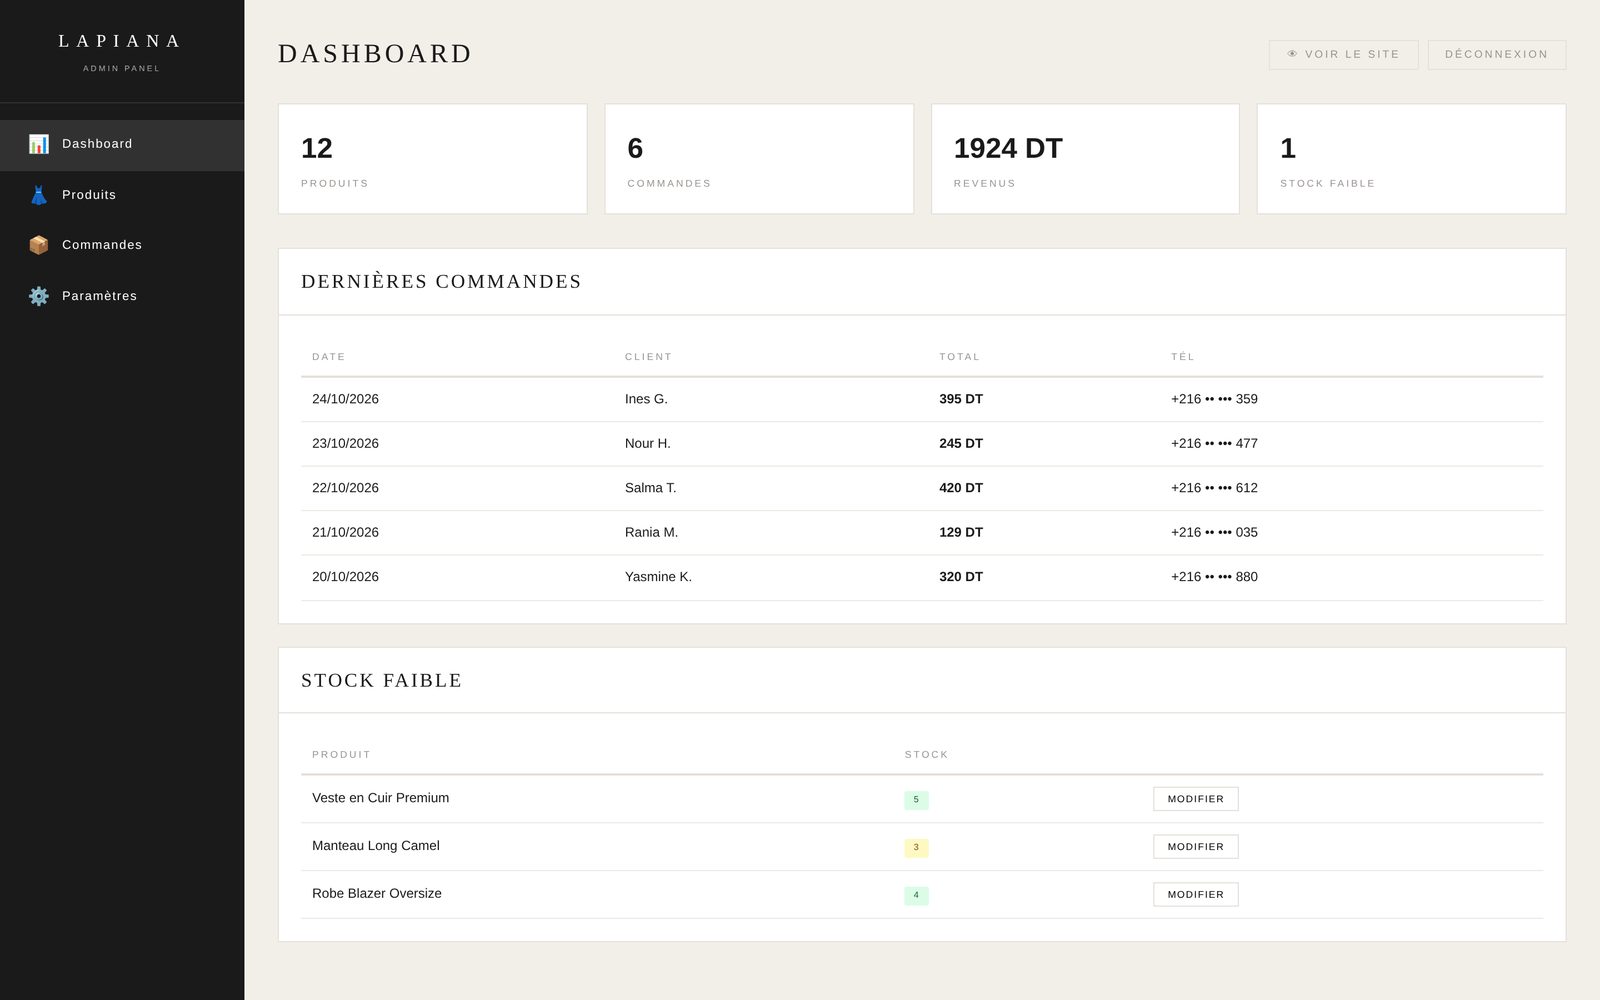Click phone number ending in 359
Viewport: 1600px width, 1000px height.
(1214, 399)
